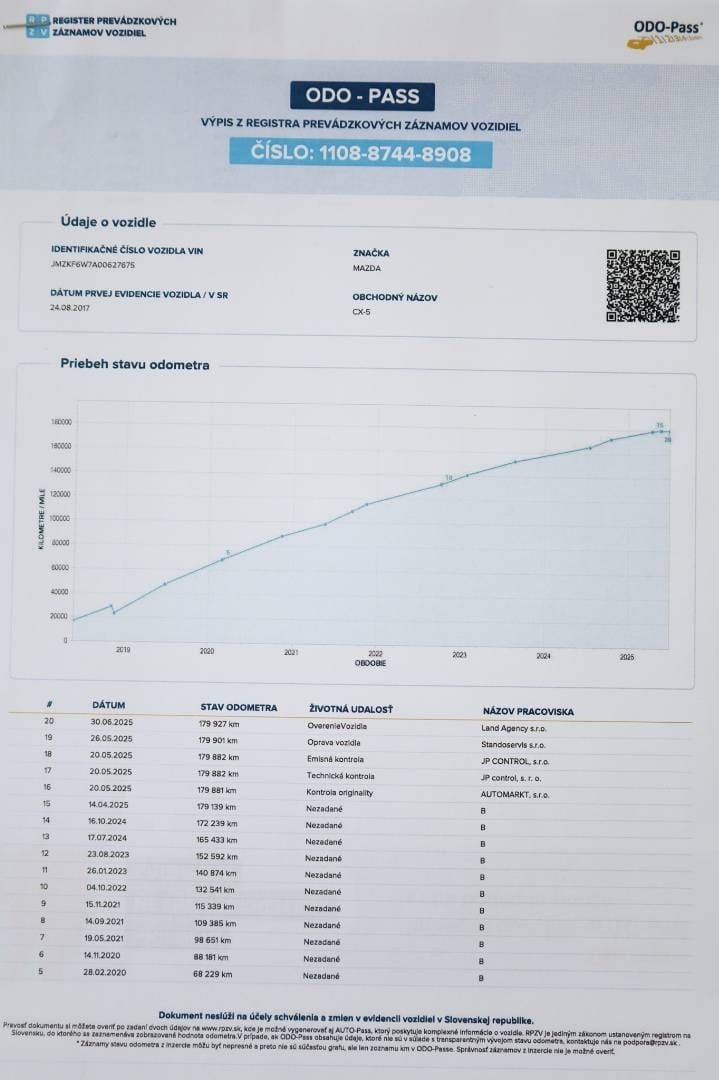Click the 2025 label on chart axis
Screen dimensions: 719x1080
pyautogui.click(x=627, y=657)
